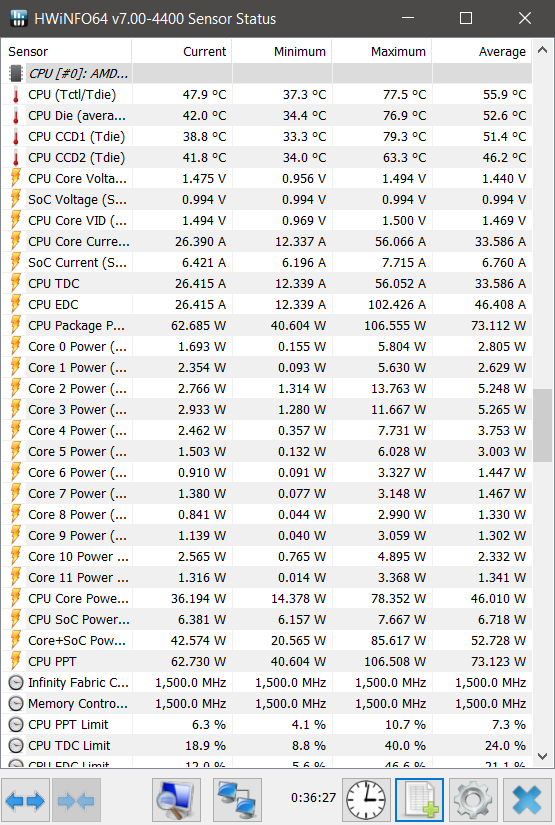Screen dimensions: 555x825
Task: Select the Core 2 Power row
Action: 267,389
